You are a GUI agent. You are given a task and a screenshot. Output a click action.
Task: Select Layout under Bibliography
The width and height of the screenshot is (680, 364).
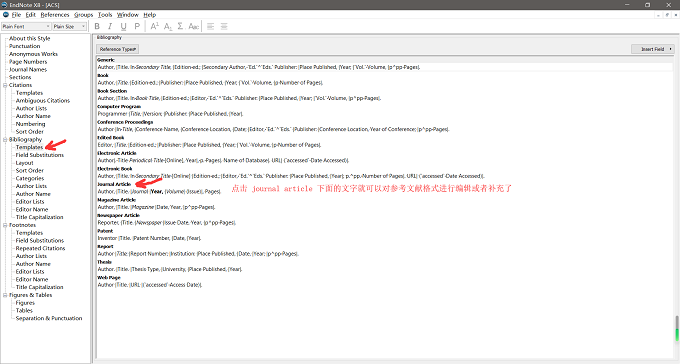point(25,163)
